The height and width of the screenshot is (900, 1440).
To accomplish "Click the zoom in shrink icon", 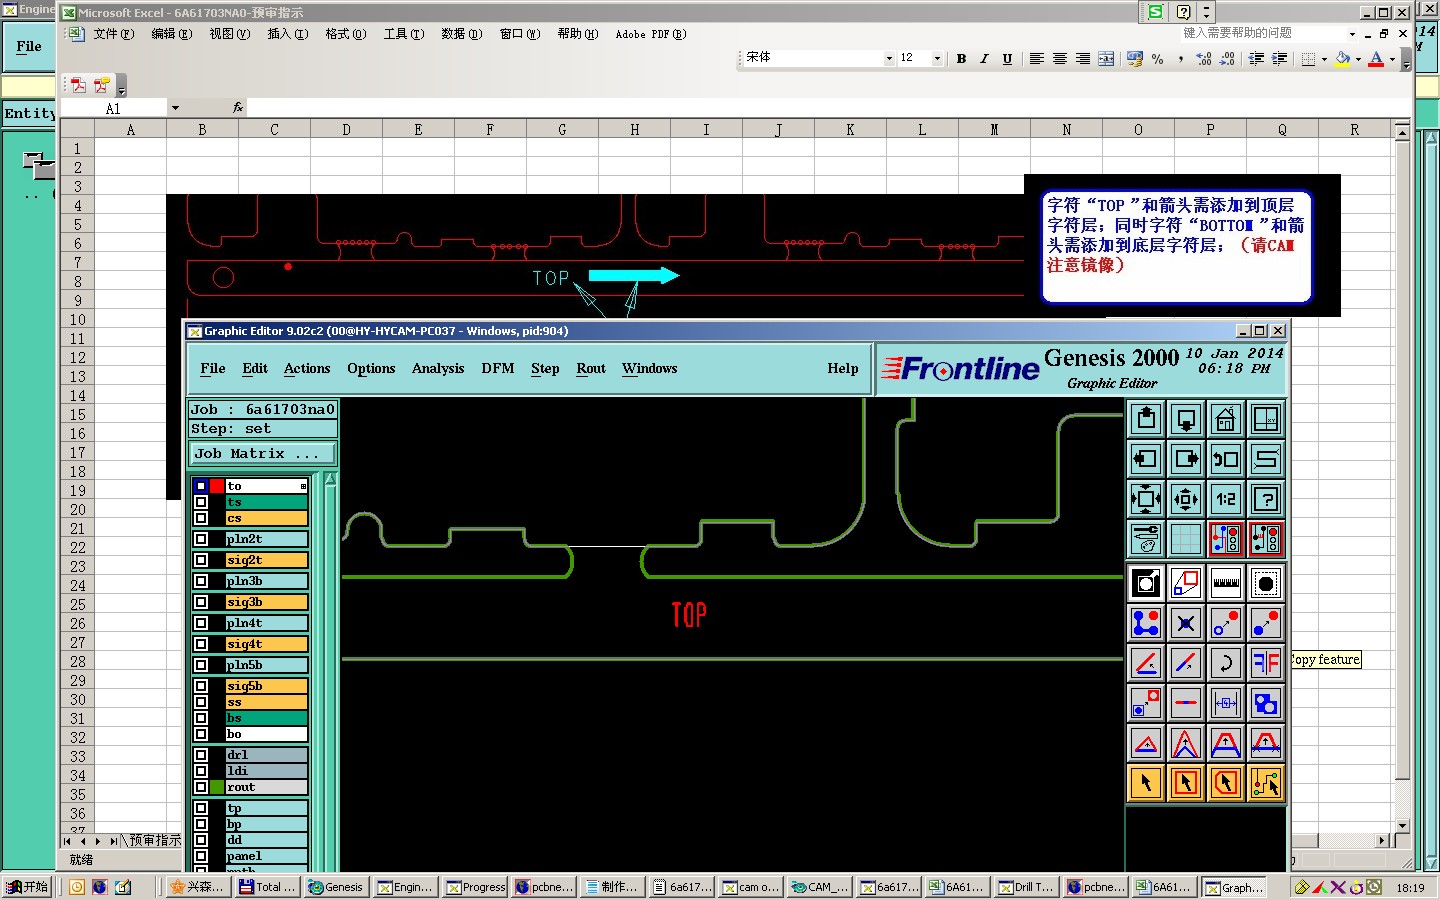I will coord(1186,499).
